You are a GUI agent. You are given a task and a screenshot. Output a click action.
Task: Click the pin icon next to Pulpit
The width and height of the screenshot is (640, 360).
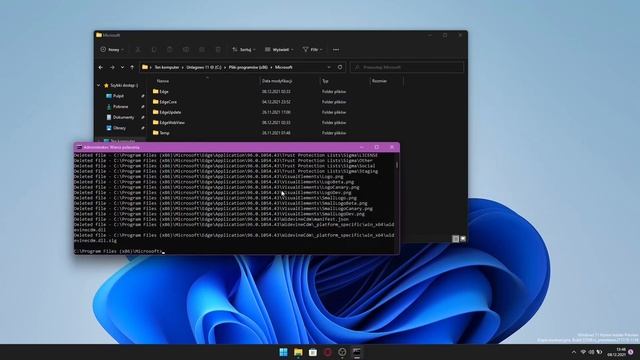click(142, 96)
